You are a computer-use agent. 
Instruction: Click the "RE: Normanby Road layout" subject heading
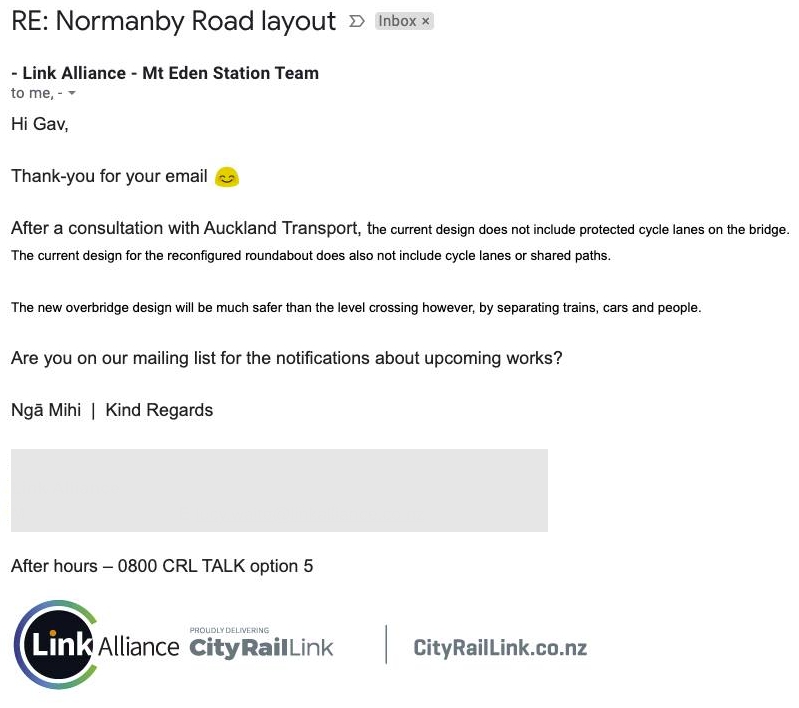pyautogui.click(x=173, y=21)
